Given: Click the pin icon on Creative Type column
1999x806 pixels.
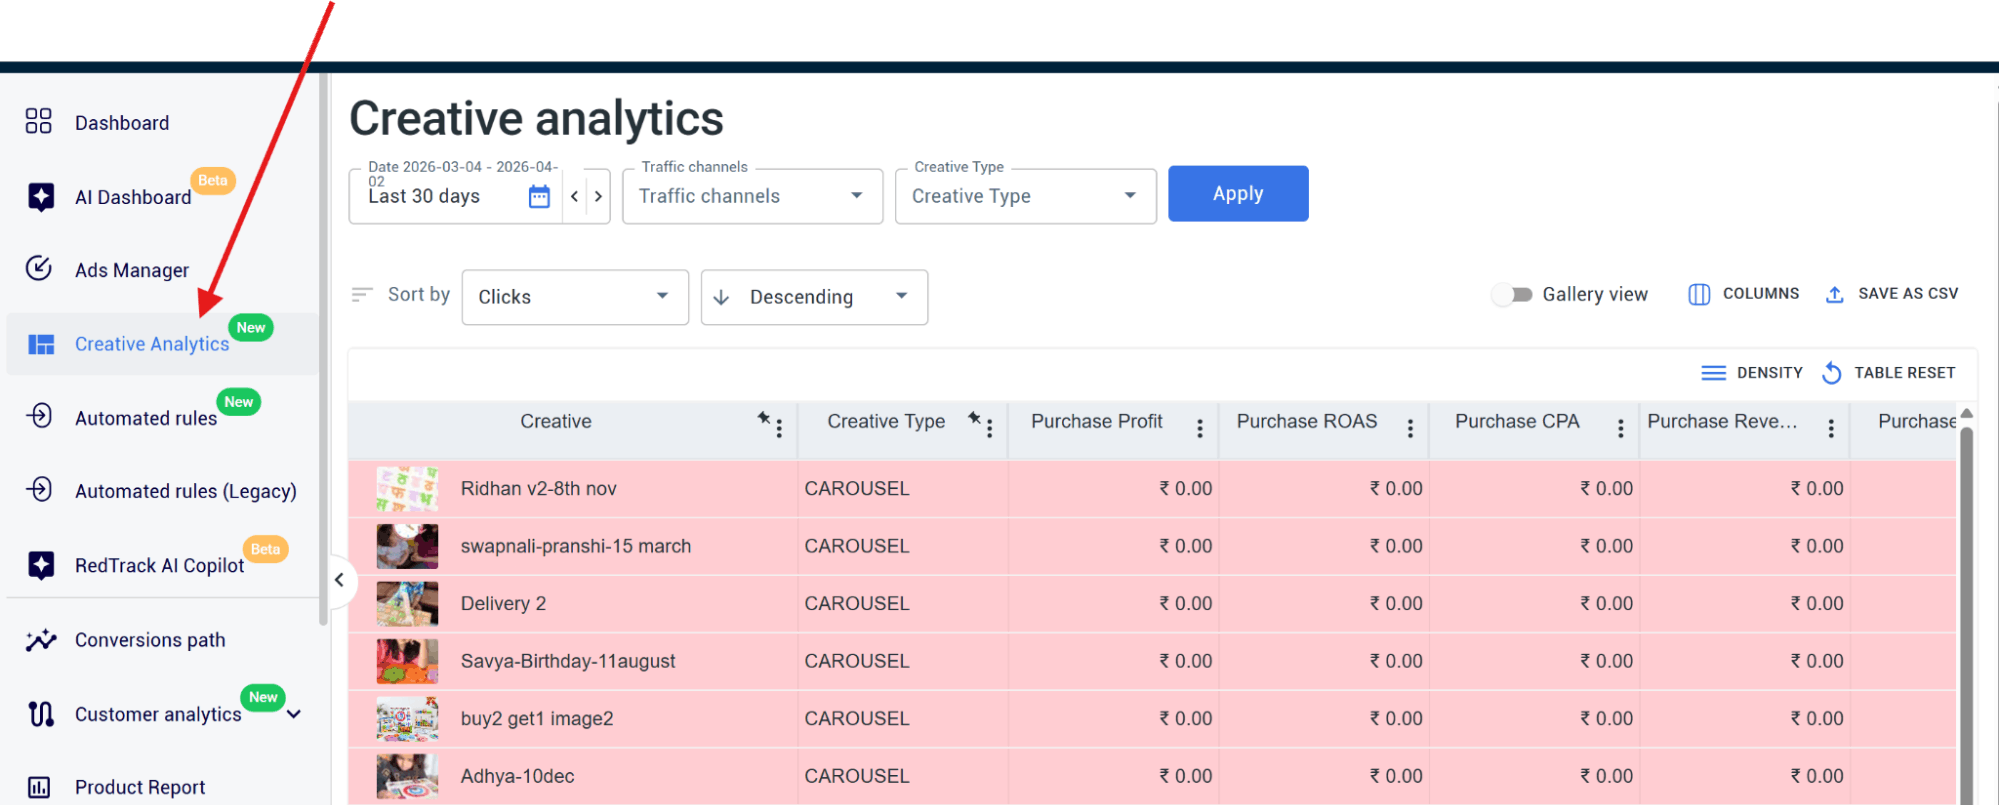Looking at the screenshot, I should [975, 418].
